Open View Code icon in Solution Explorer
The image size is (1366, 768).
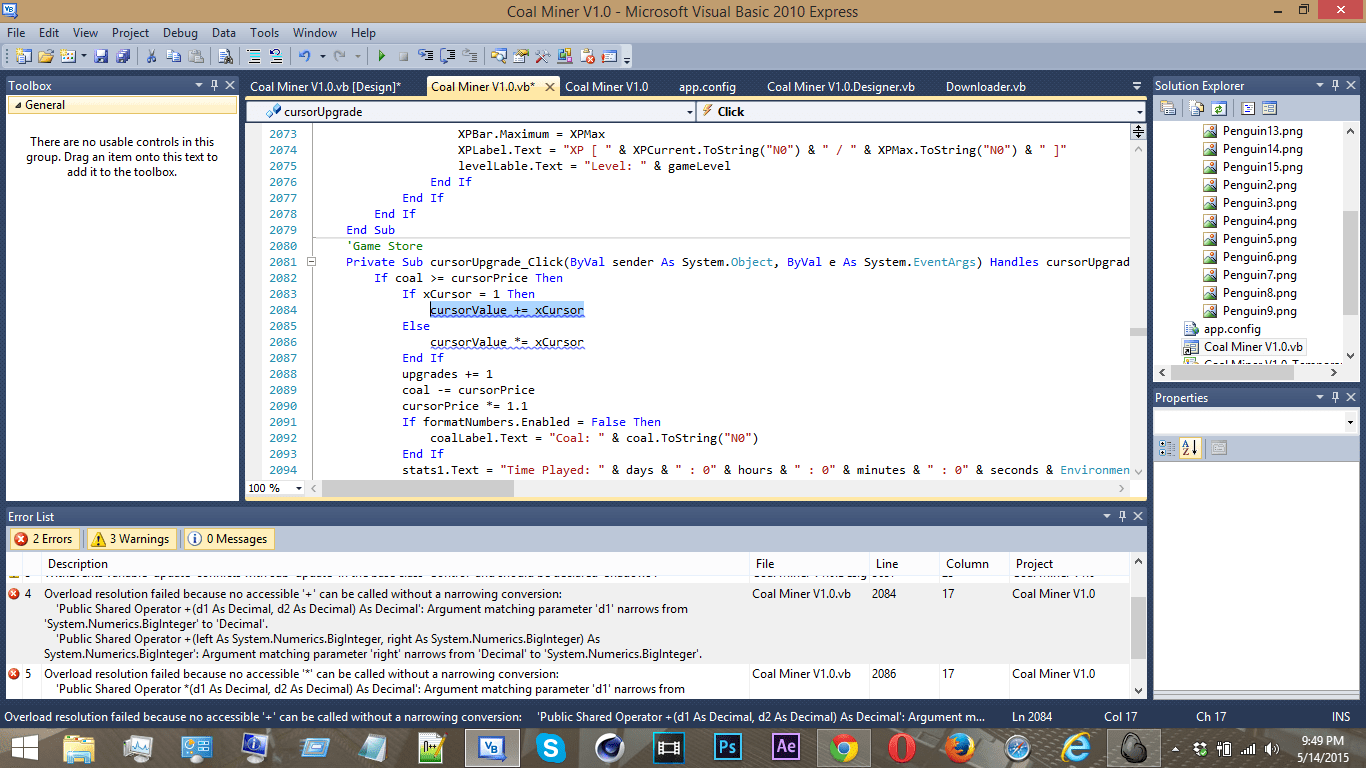click(1248, 108)
